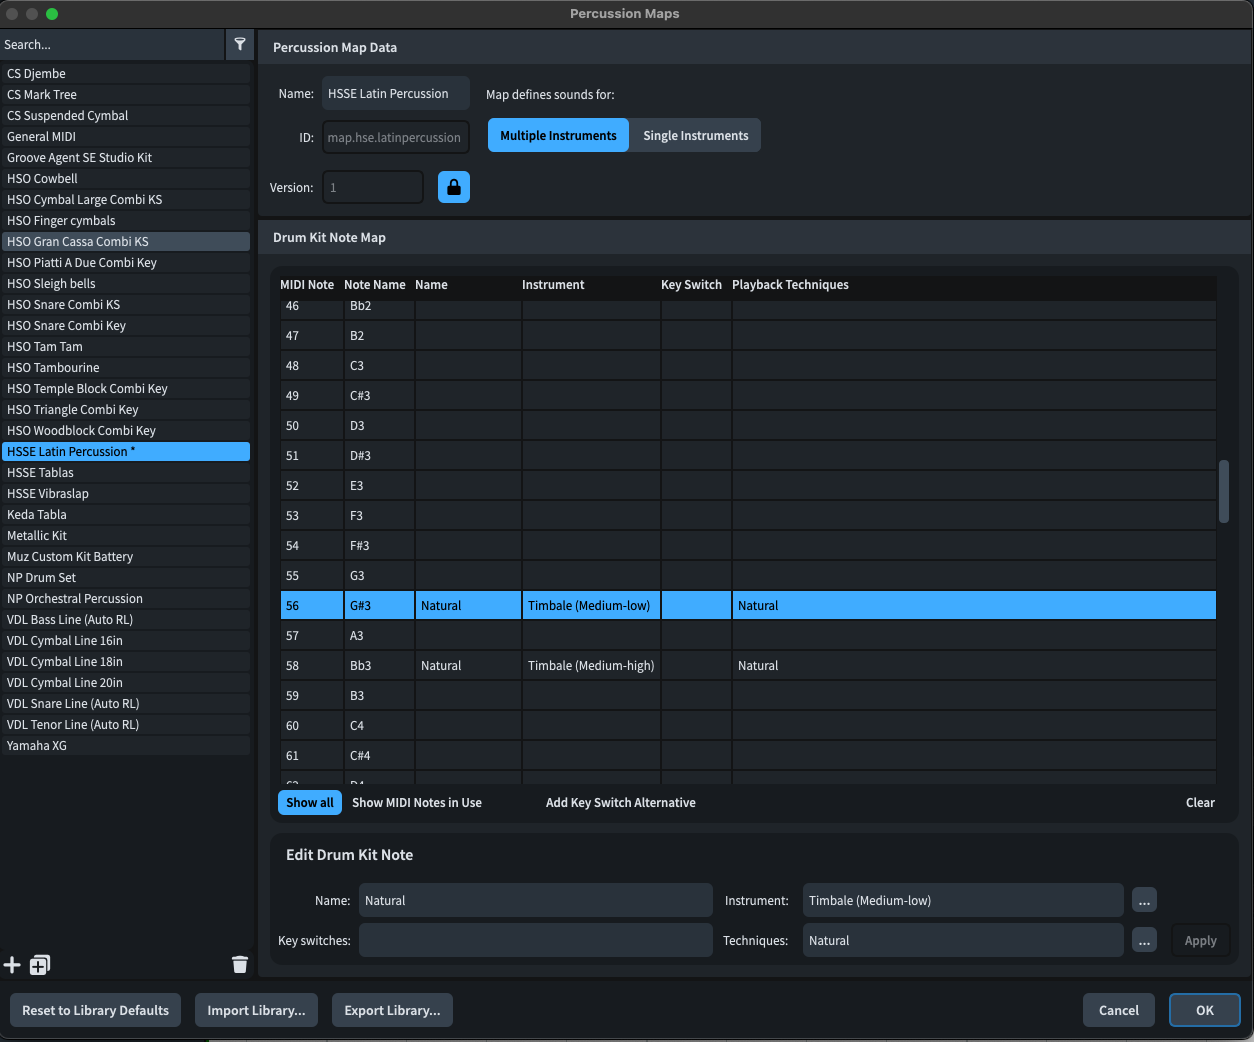Apply the drum kit note edits

(x=1200, y=940)
